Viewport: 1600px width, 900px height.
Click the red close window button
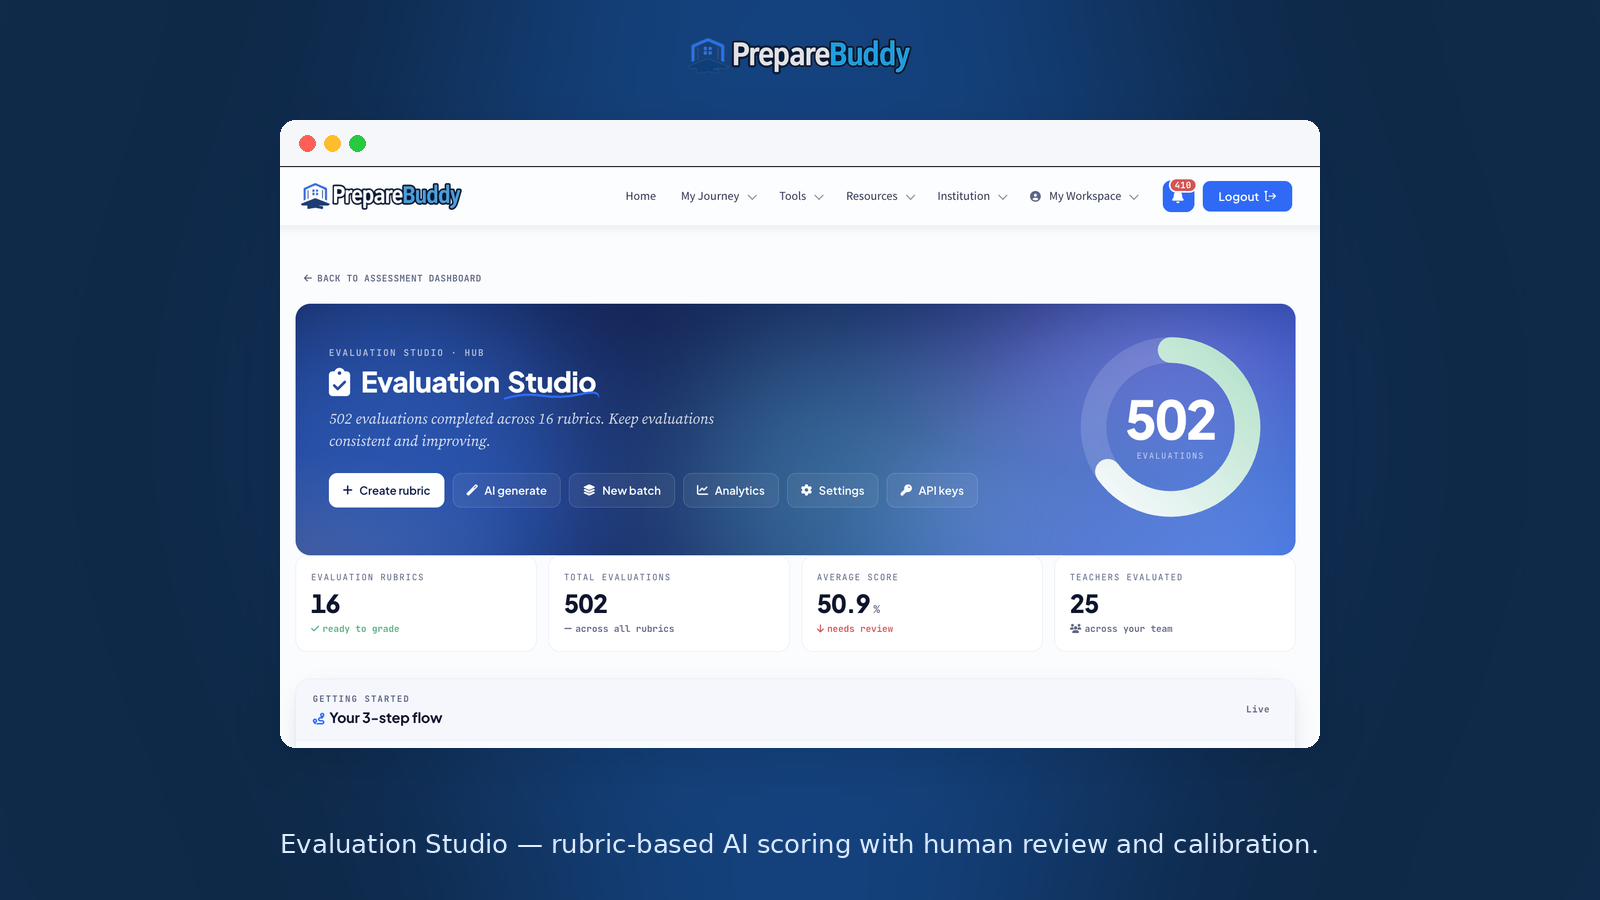[308, 144]
